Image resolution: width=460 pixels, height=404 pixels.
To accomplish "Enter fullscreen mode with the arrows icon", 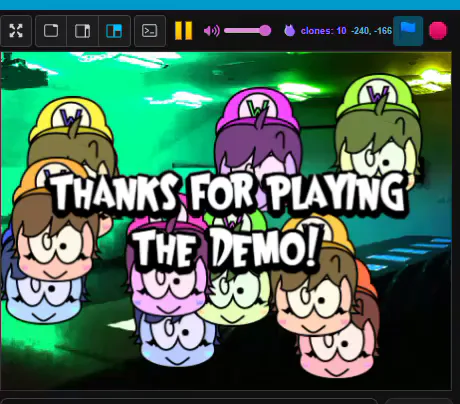I will point(16,31).
